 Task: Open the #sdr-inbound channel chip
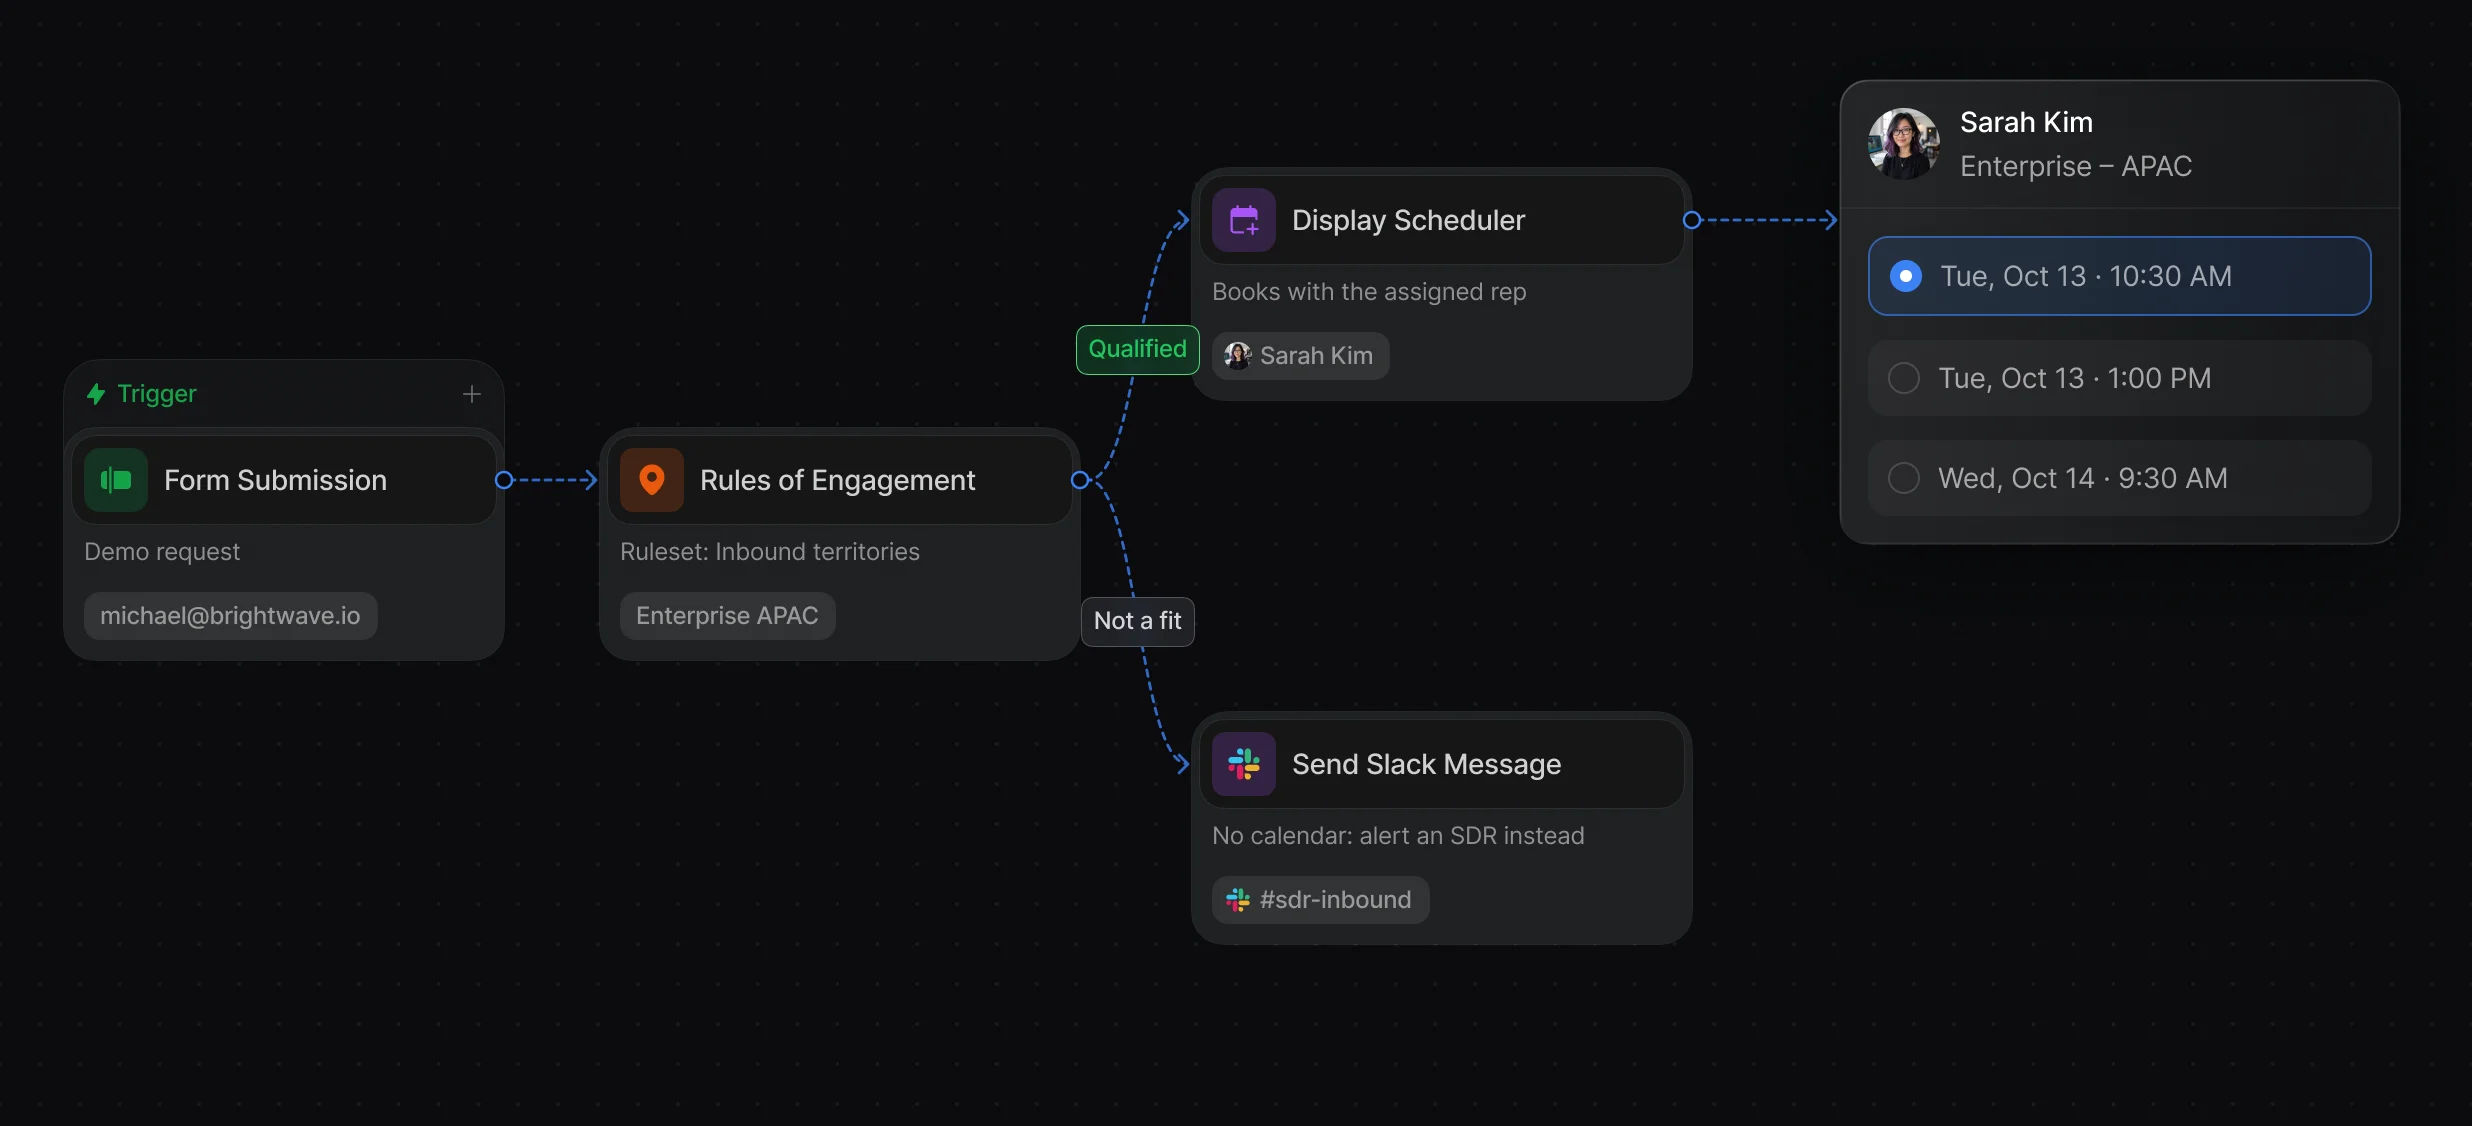click(x=1321, y=900)
